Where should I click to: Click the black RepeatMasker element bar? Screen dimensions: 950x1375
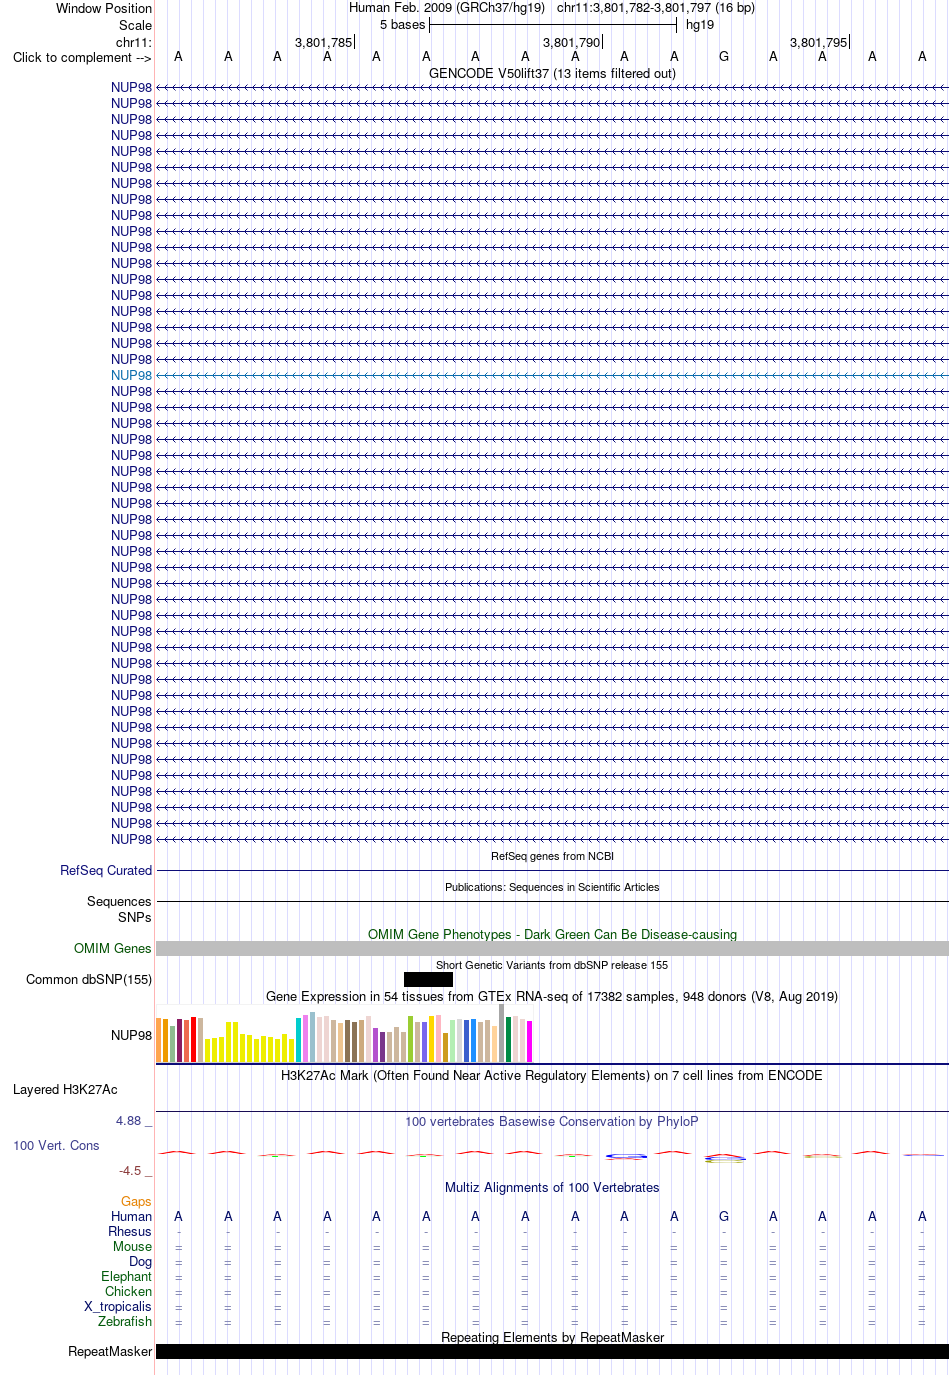(552, 1351)
